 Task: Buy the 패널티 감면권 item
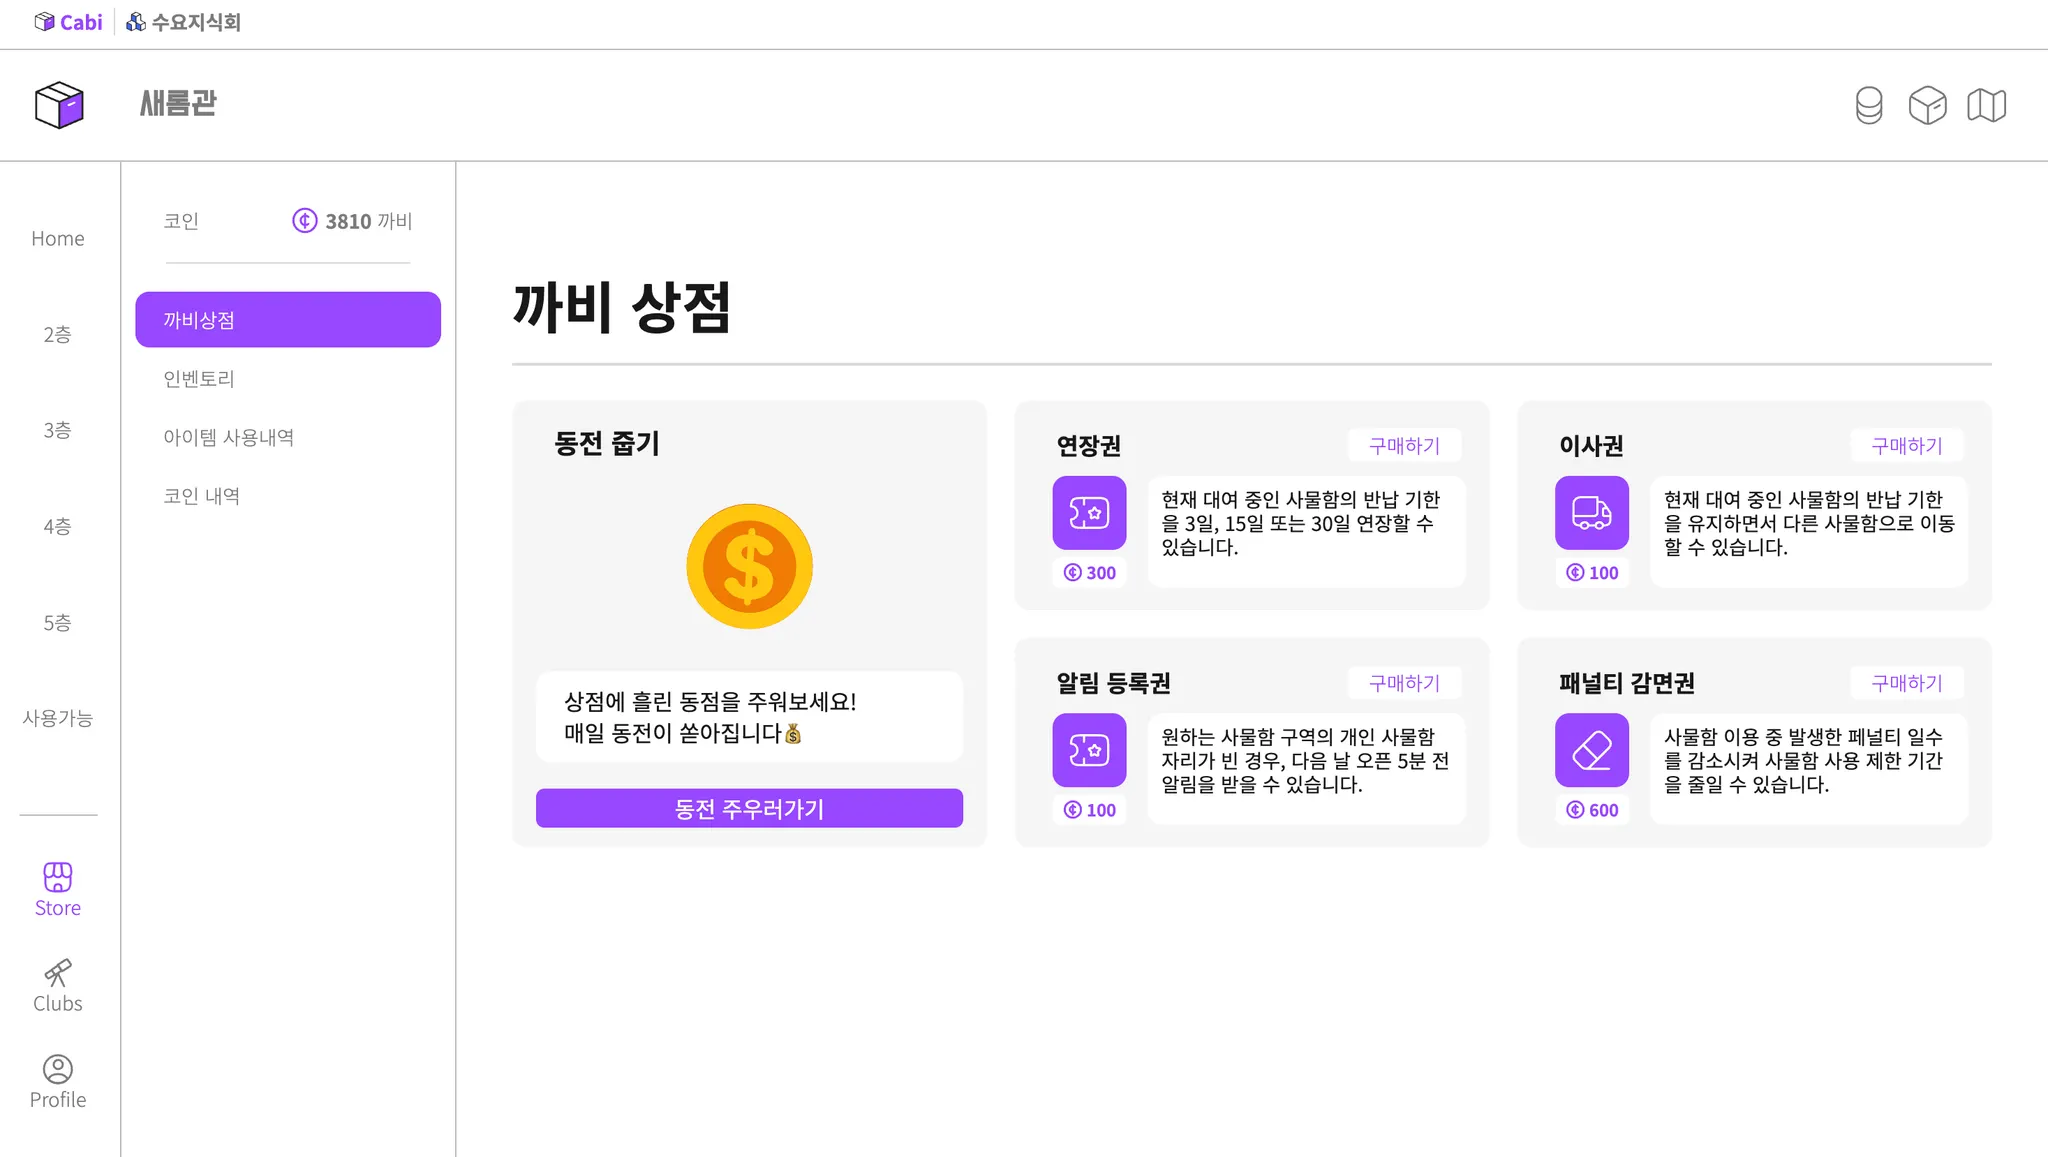pos(1906,683)
